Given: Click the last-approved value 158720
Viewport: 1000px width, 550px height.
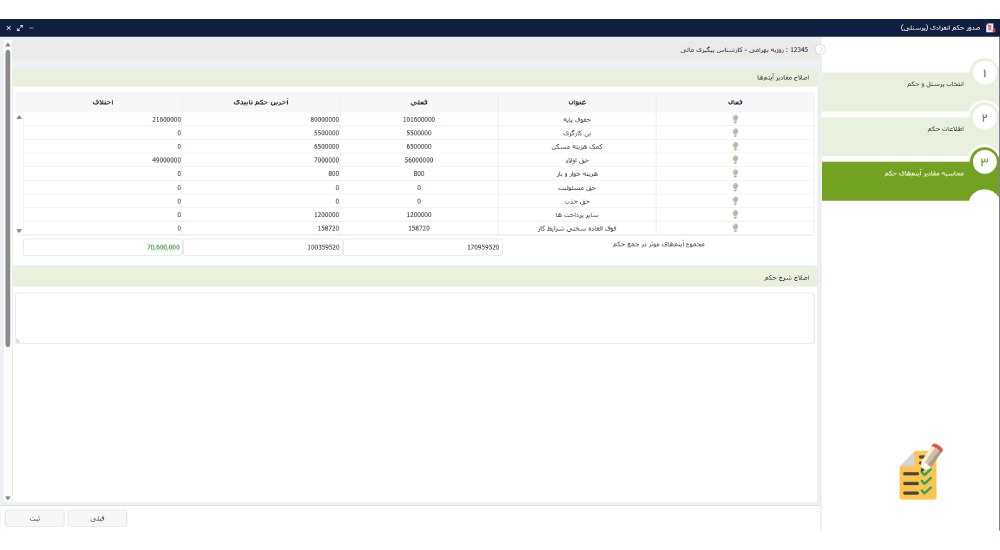Looking at the screenshot, I should click(328, 228).
